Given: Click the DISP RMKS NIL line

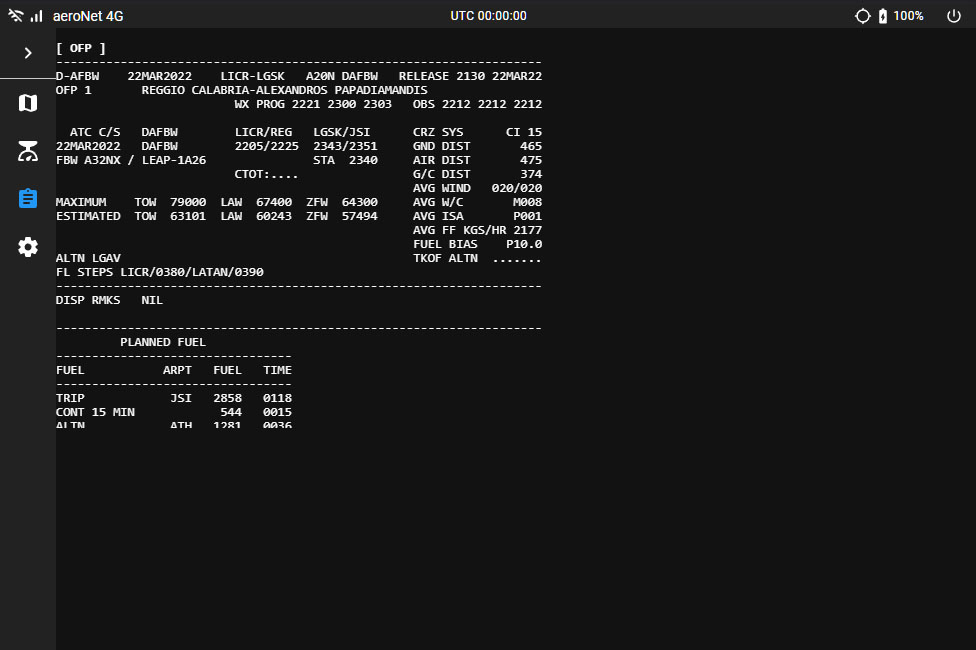Looking at the screenshot, I should point(109,300).
